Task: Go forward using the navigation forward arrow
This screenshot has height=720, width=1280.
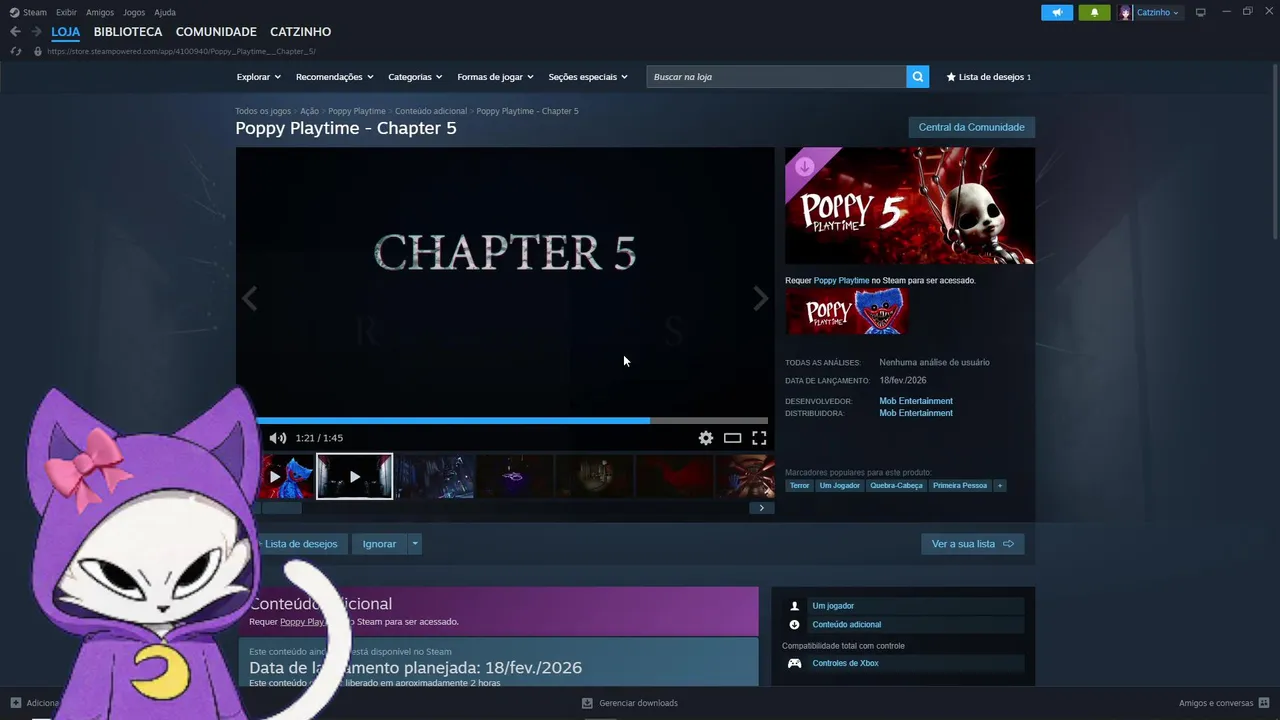Action: click(36, 32)
